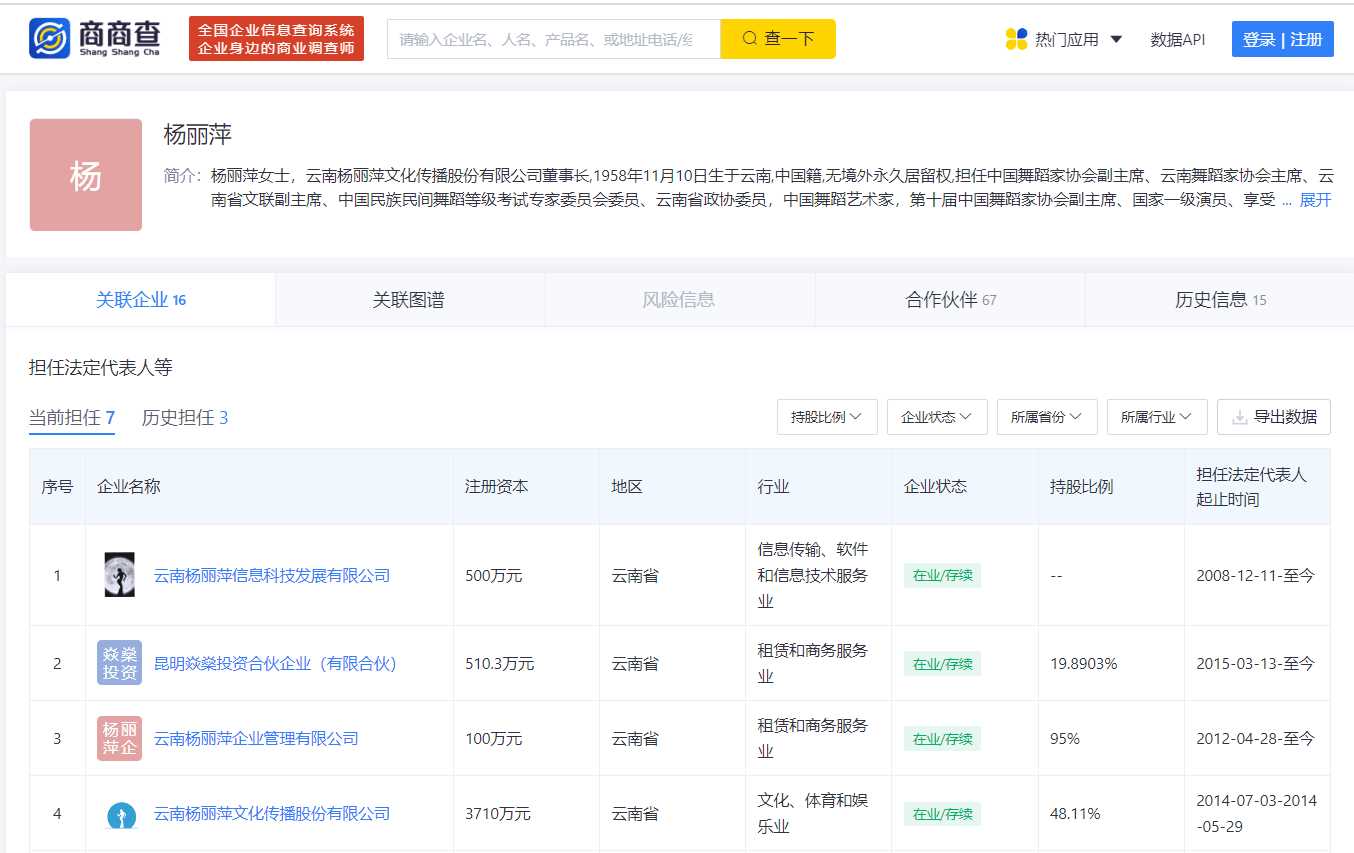Image resolution: width=1354 pixels, height=853 pixels.
Task: Open the 数据API link
Action: 1177,40
